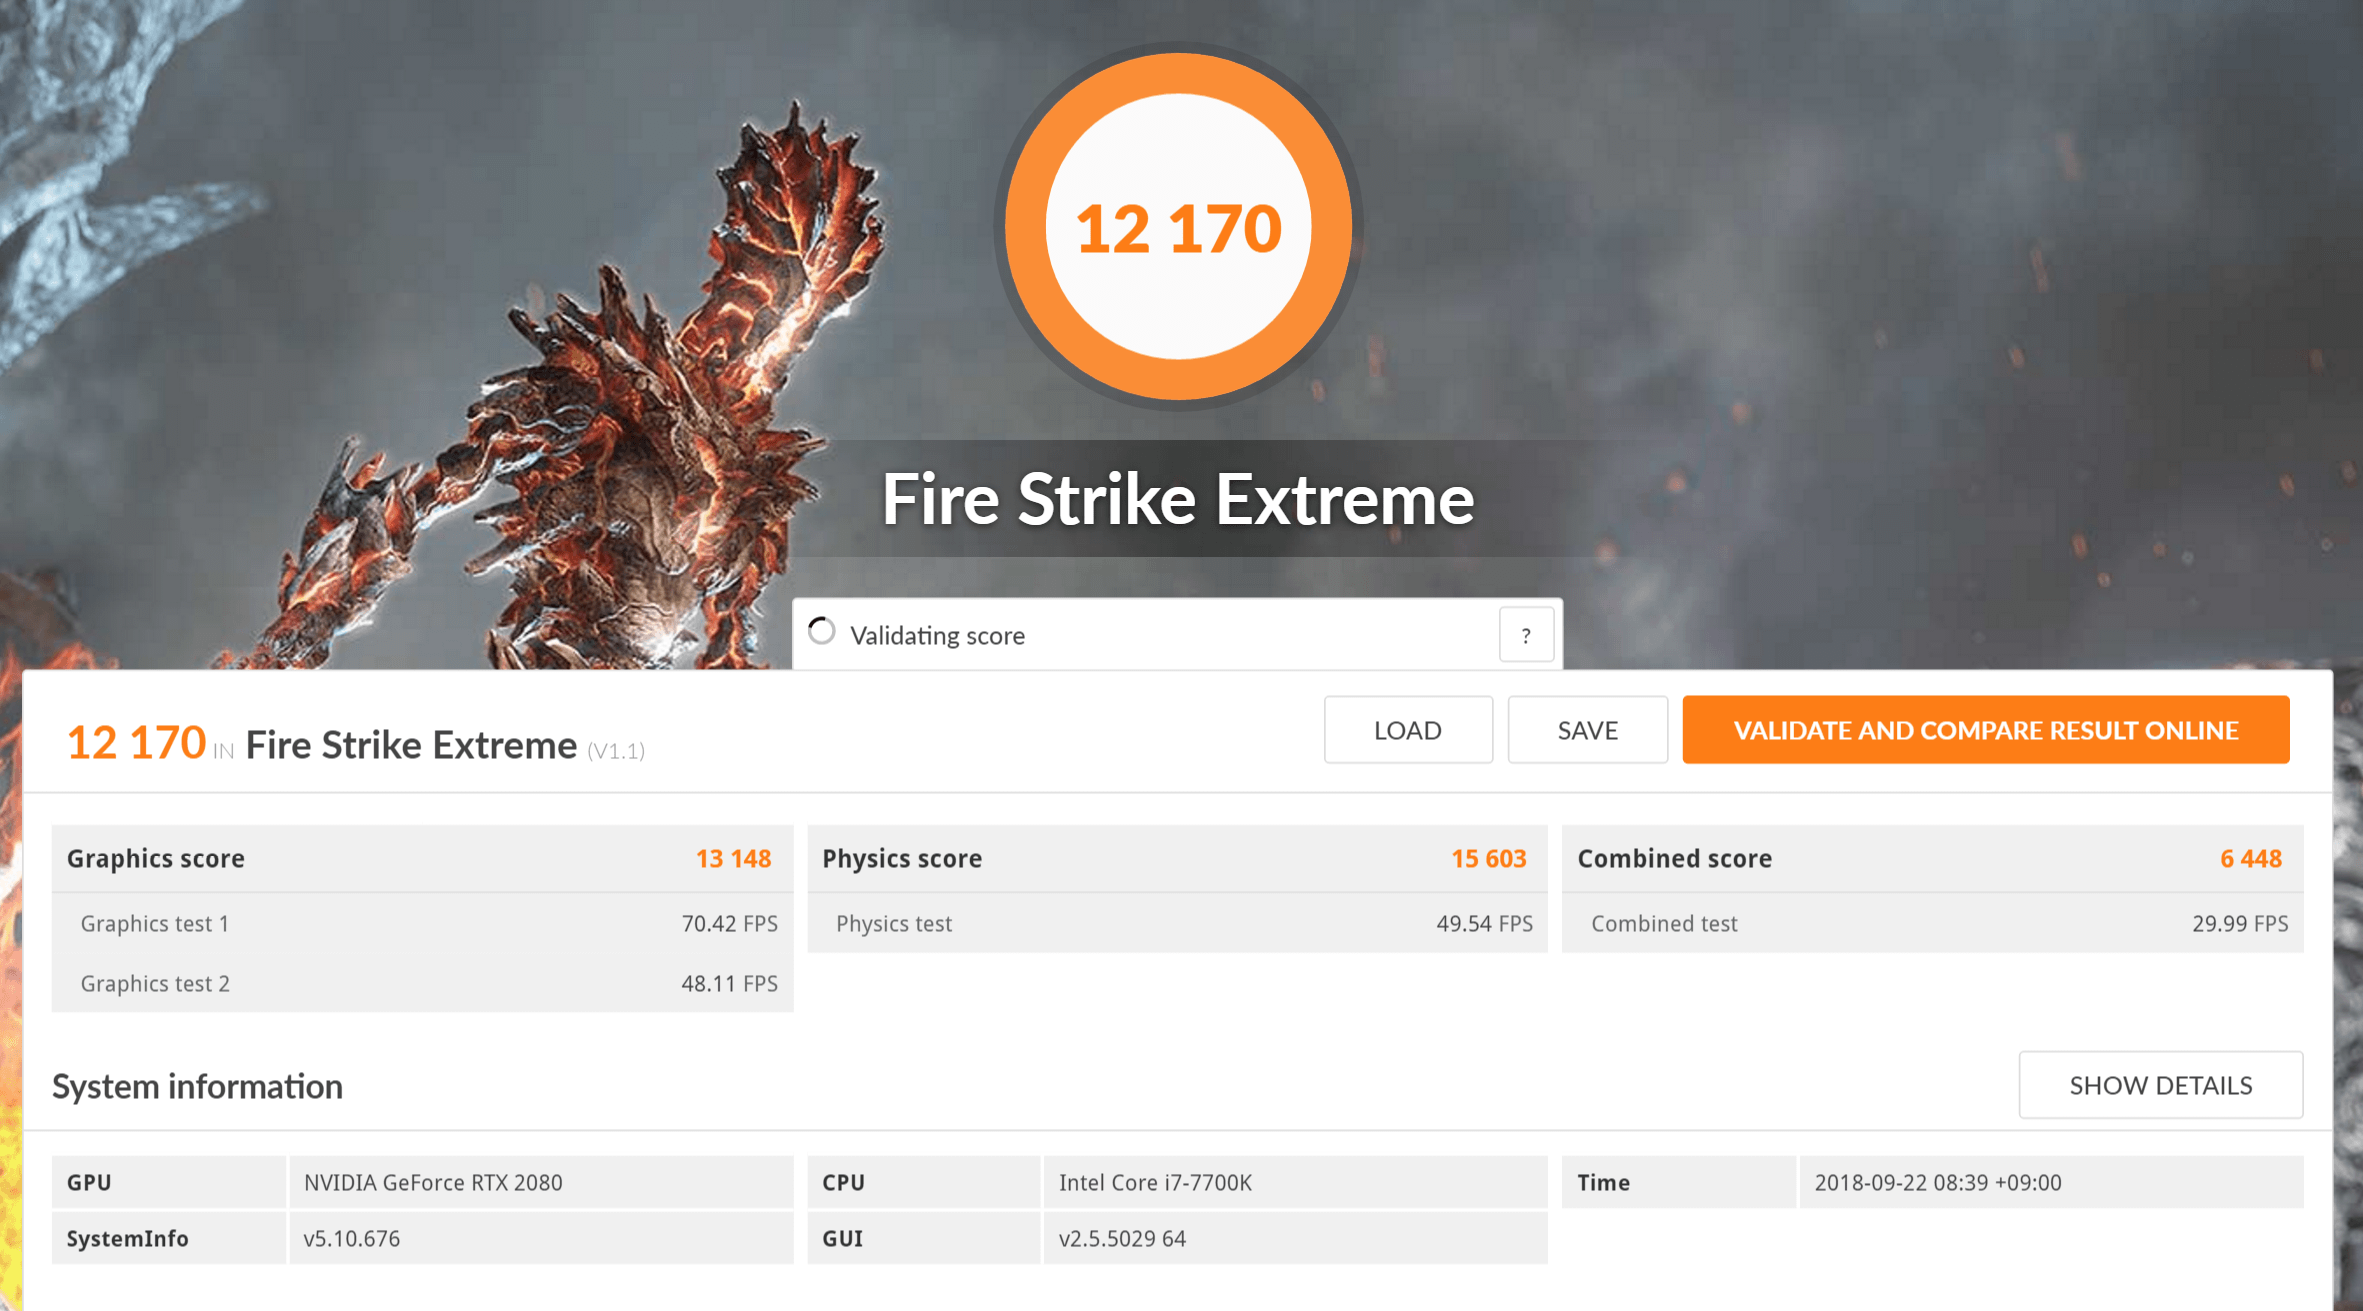Click the question mark help button
The width and height of the screenshot is (2363, 1311).
[1526, 635]
